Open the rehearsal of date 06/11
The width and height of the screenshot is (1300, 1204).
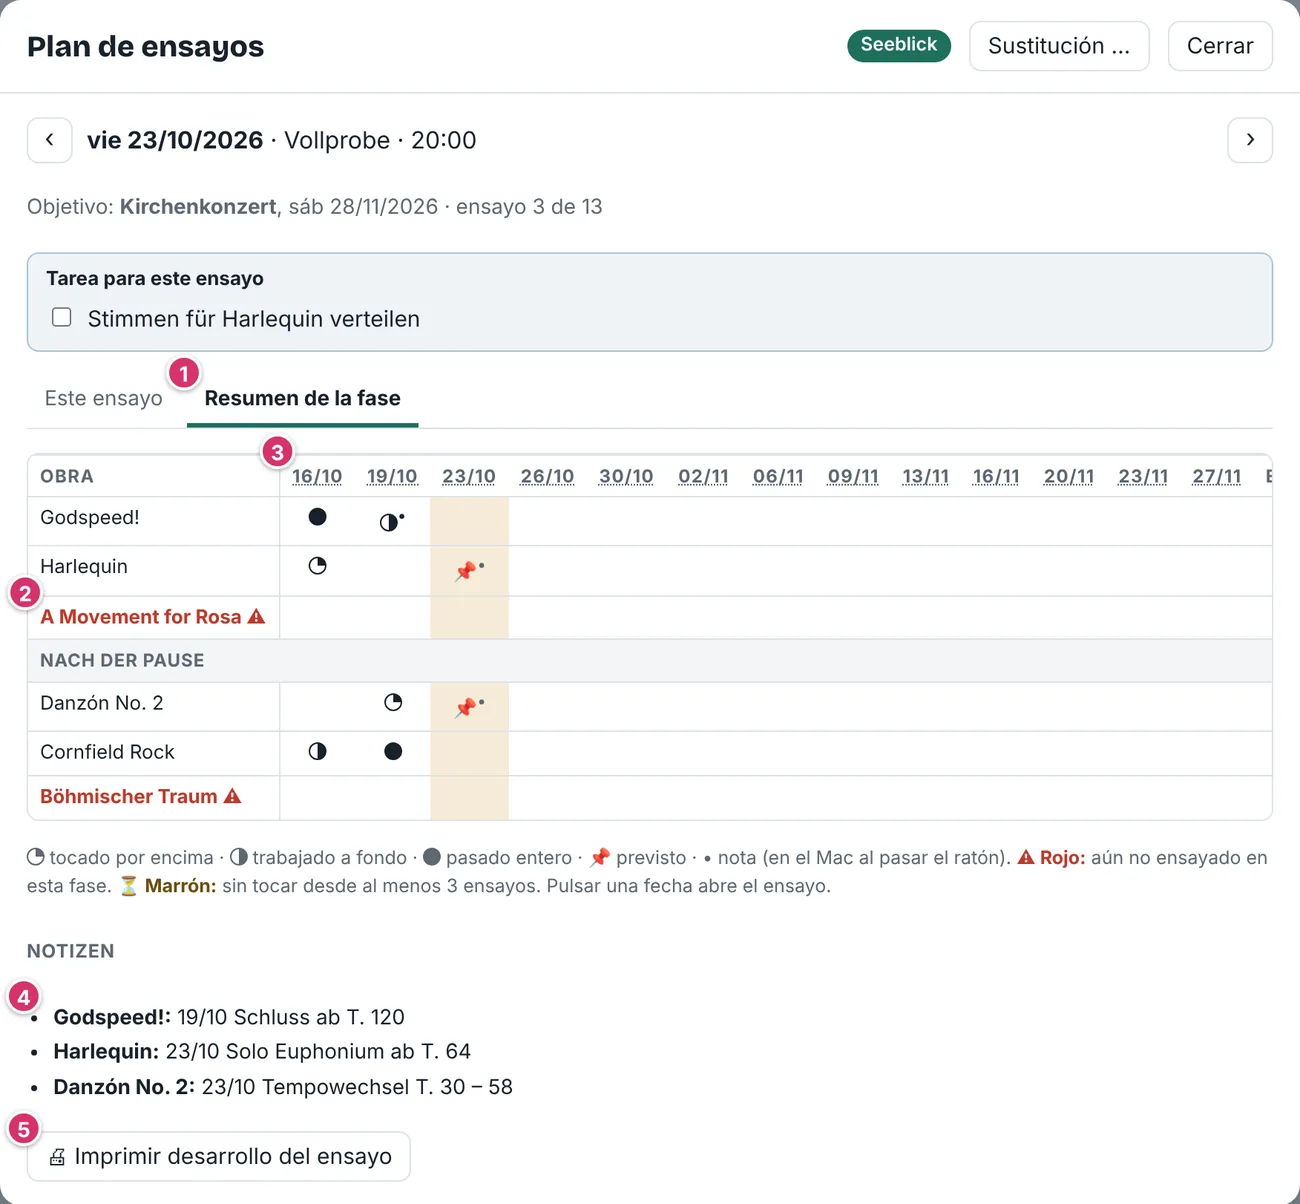(x=778, y=476)
